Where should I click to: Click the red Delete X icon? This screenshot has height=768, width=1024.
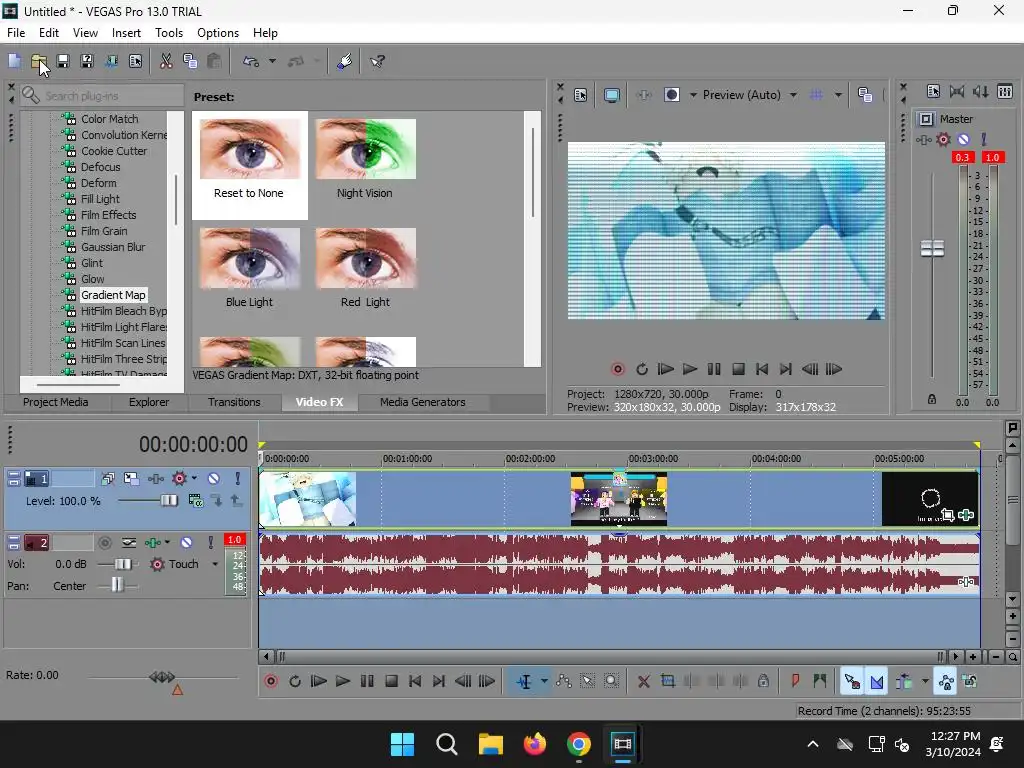(x=643, y=682)
